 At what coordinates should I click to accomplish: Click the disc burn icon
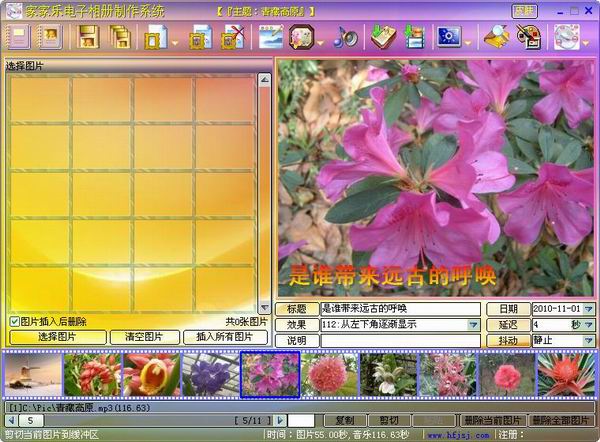pyautogui.click(x=566, y=37)
